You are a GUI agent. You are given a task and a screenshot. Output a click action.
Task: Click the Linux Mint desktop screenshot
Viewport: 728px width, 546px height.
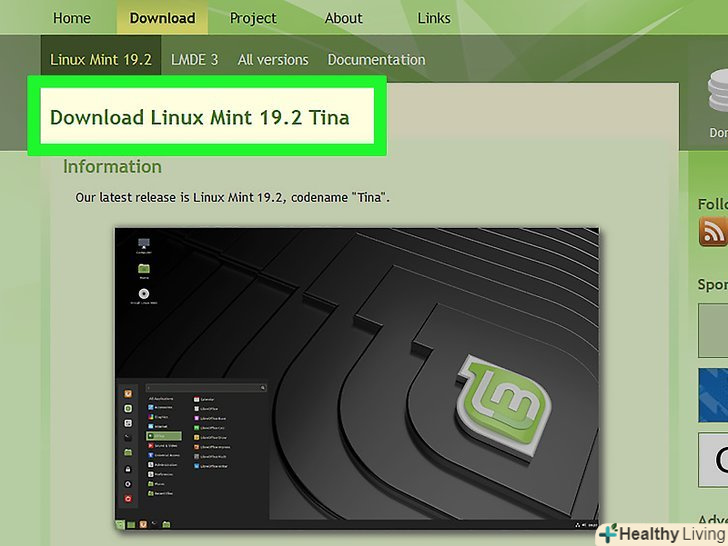click(x=357, y=379)
